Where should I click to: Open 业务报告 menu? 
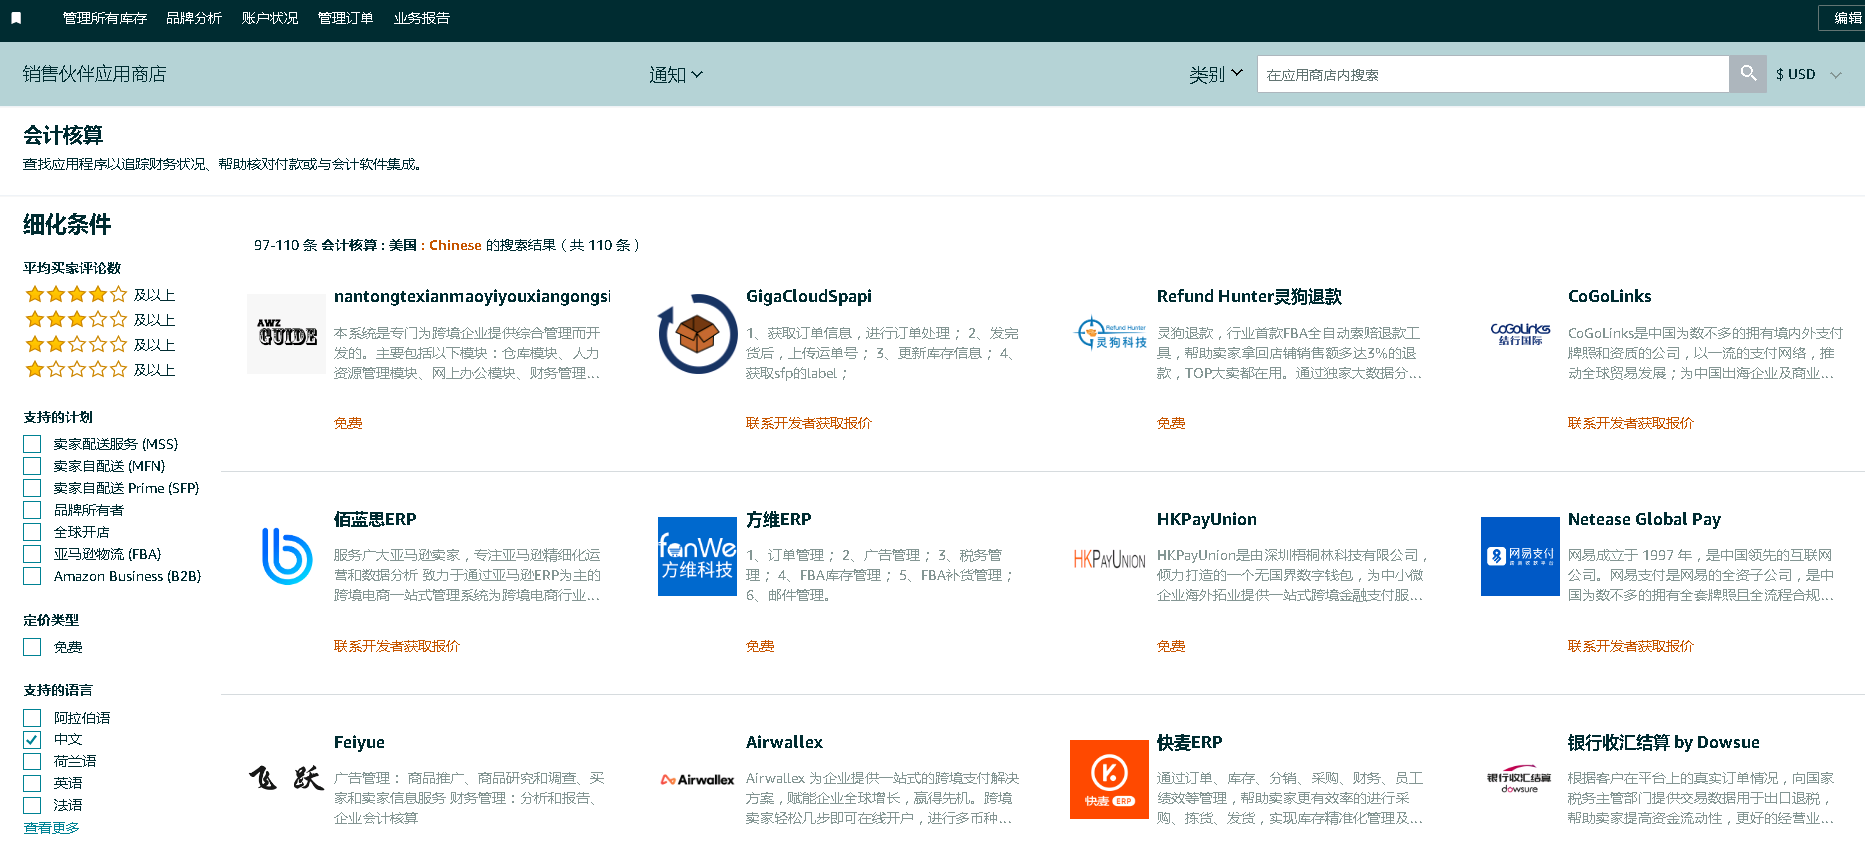[x=422, y=18]
